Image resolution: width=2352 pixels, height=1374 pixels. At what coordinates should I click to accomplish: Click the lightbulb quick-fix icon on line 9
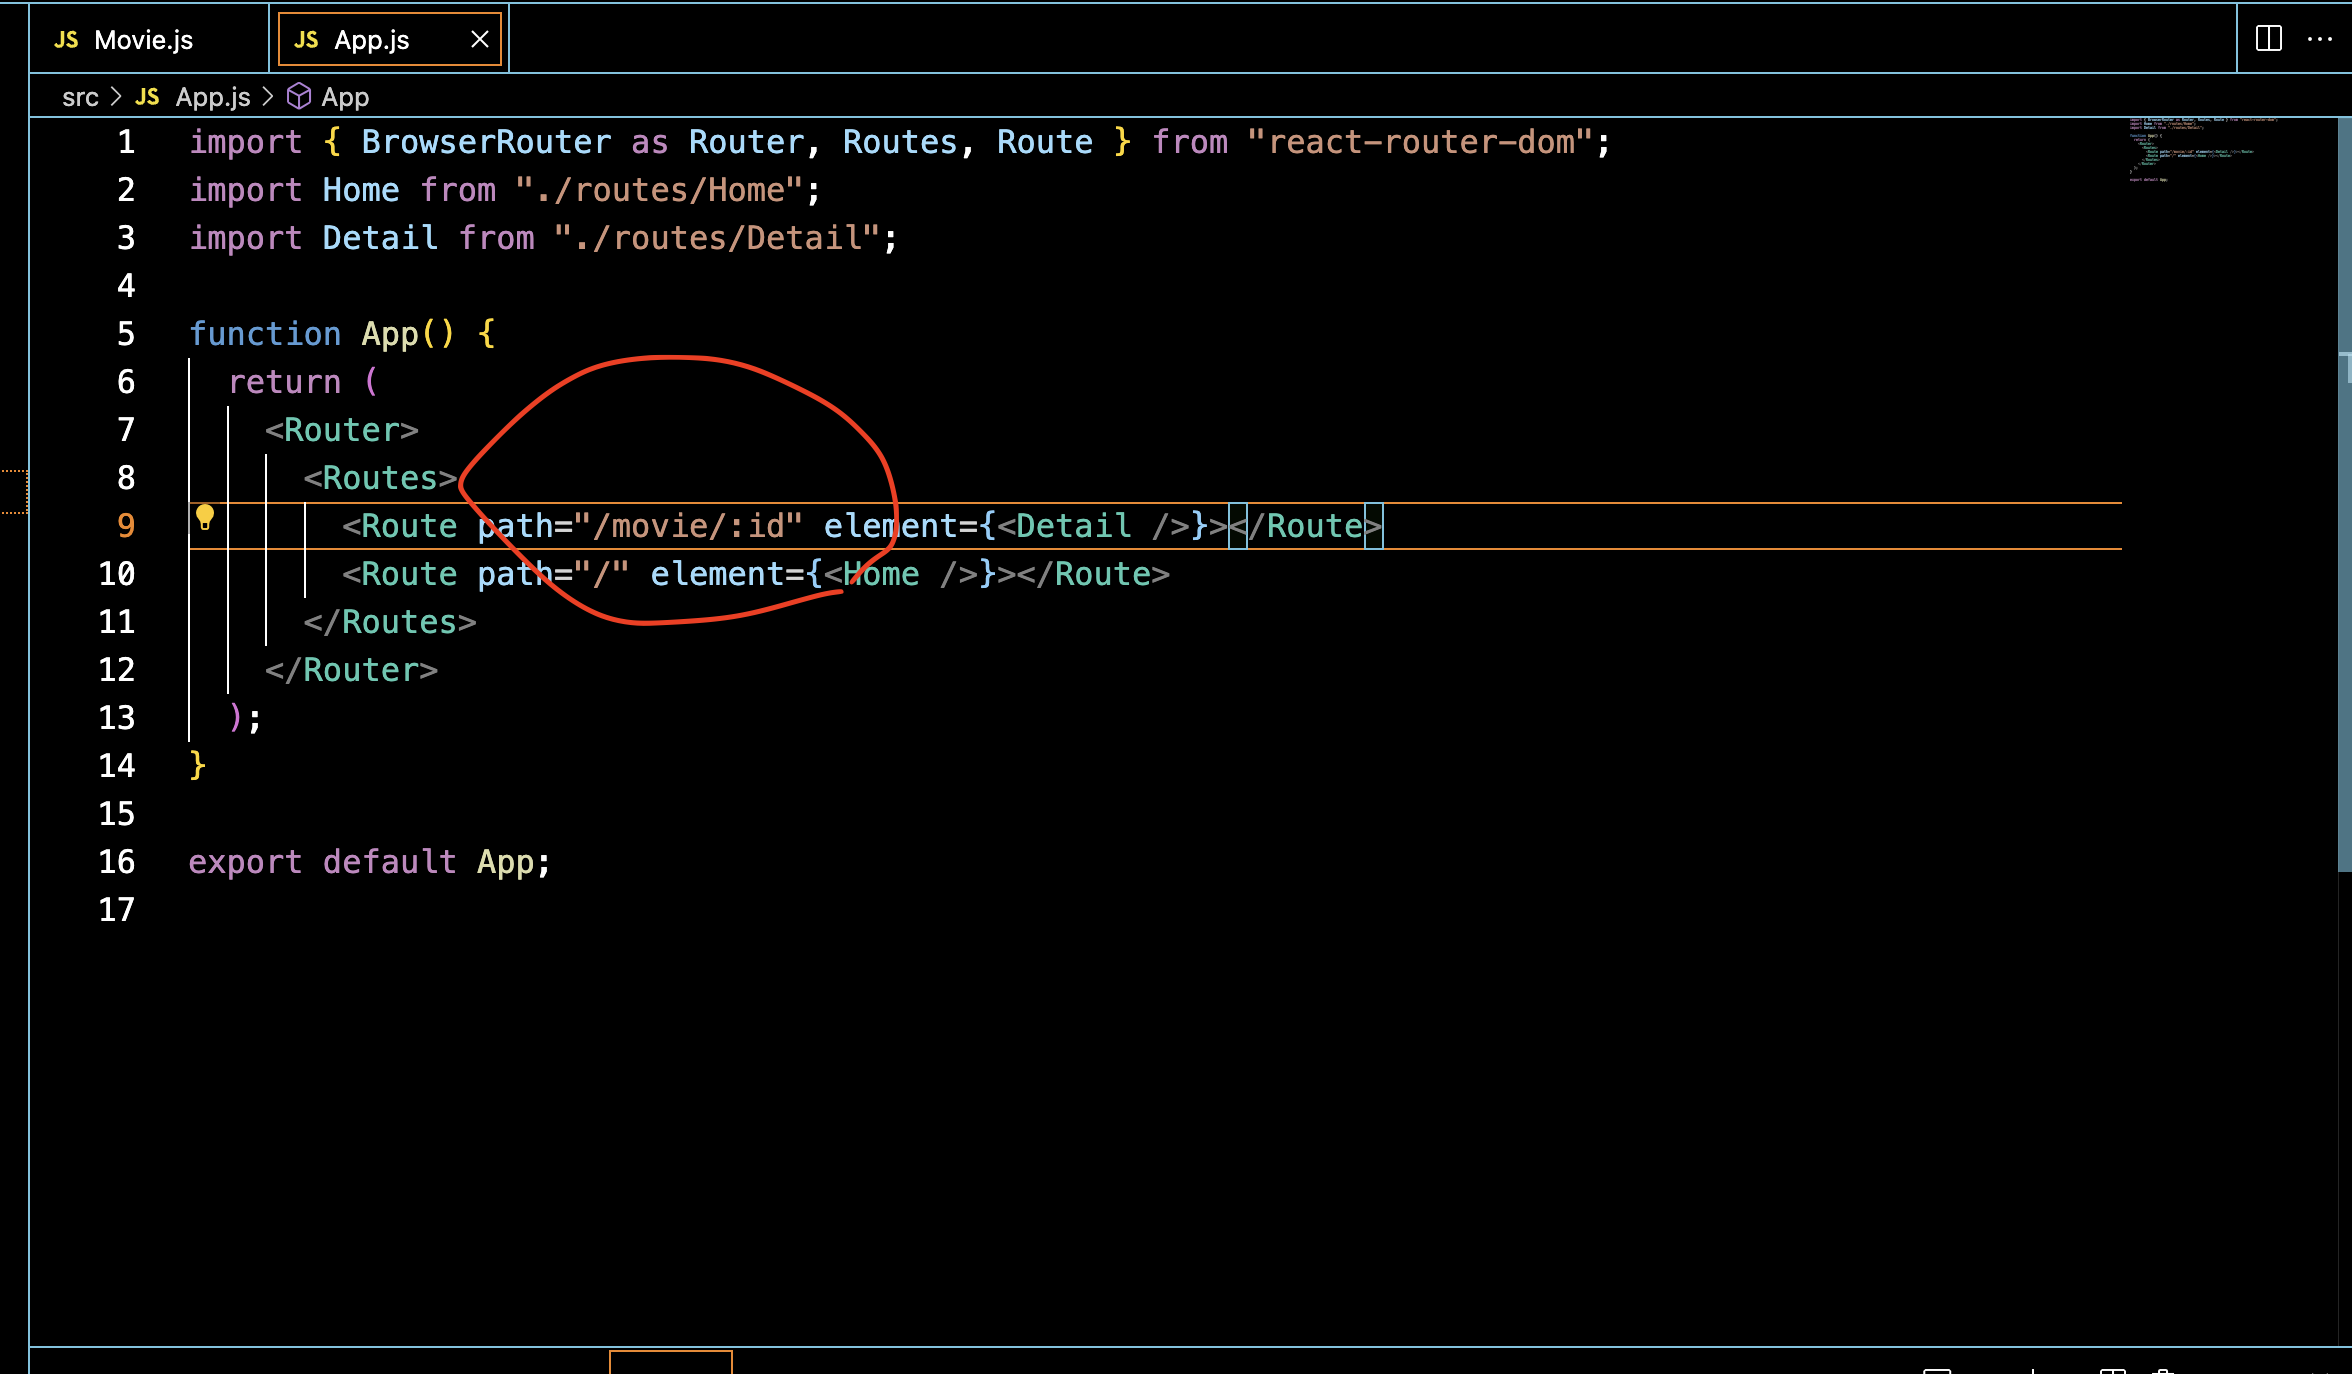pos(205,517)
